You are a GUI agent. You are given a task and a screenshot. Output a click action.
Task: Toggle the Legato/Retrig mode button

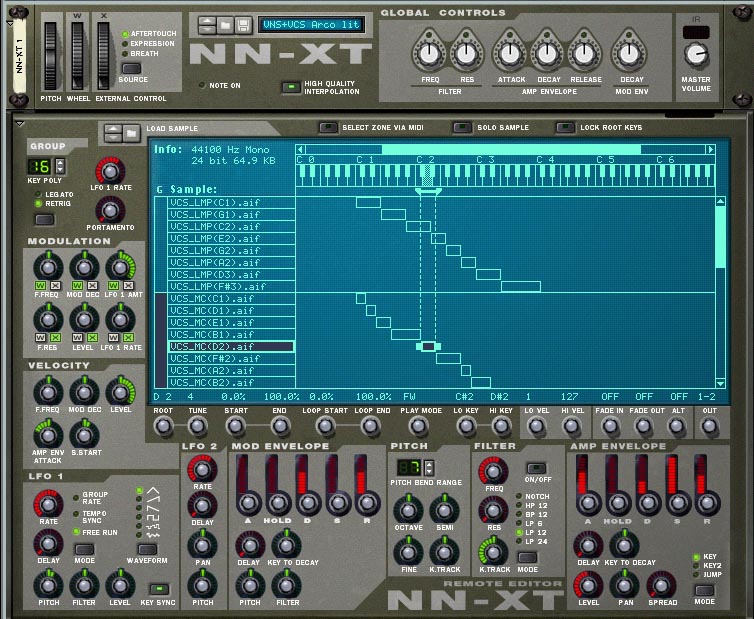pyautogui.click(x=45, y=220)
